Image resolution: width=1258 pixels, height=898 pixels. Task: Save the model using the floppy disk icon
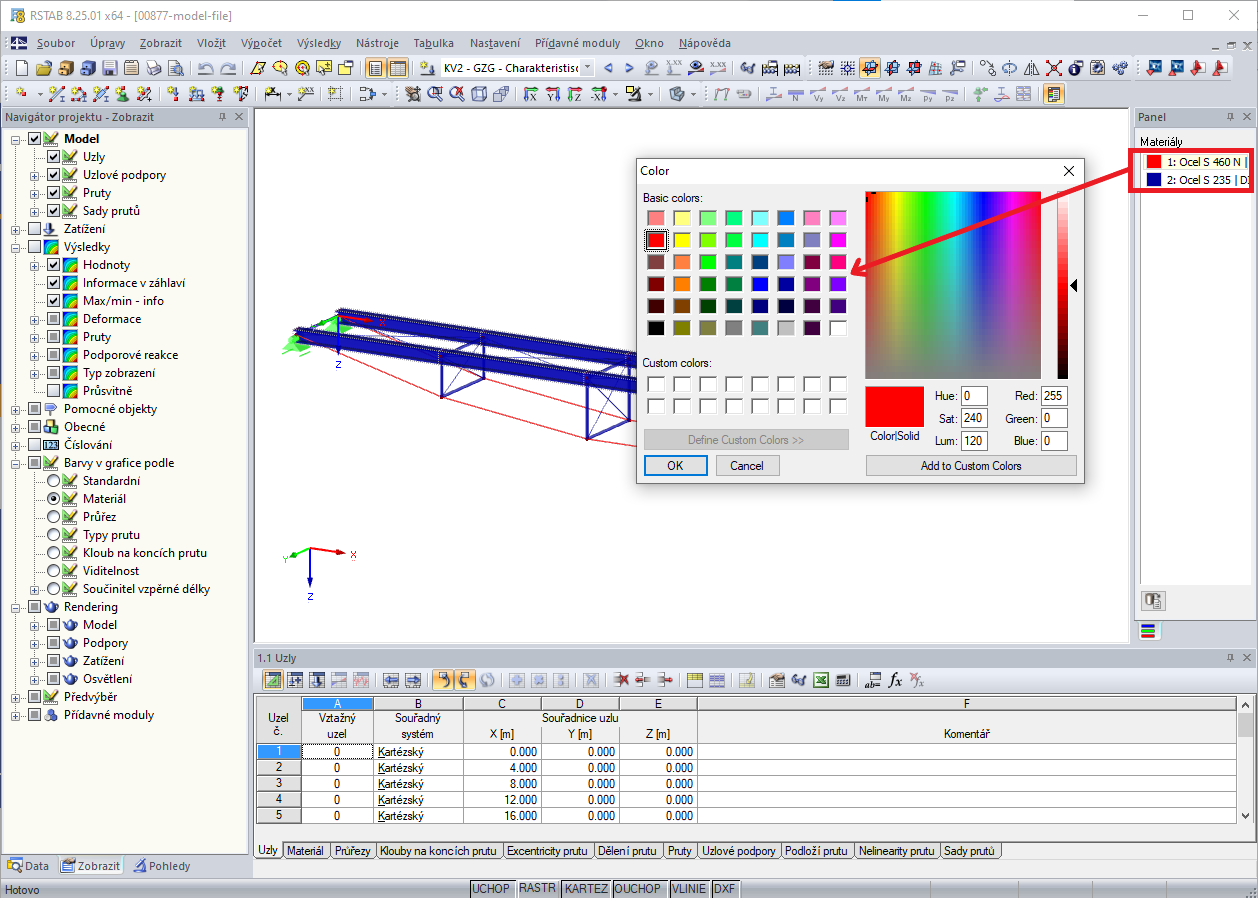click(x=109, y=68)
